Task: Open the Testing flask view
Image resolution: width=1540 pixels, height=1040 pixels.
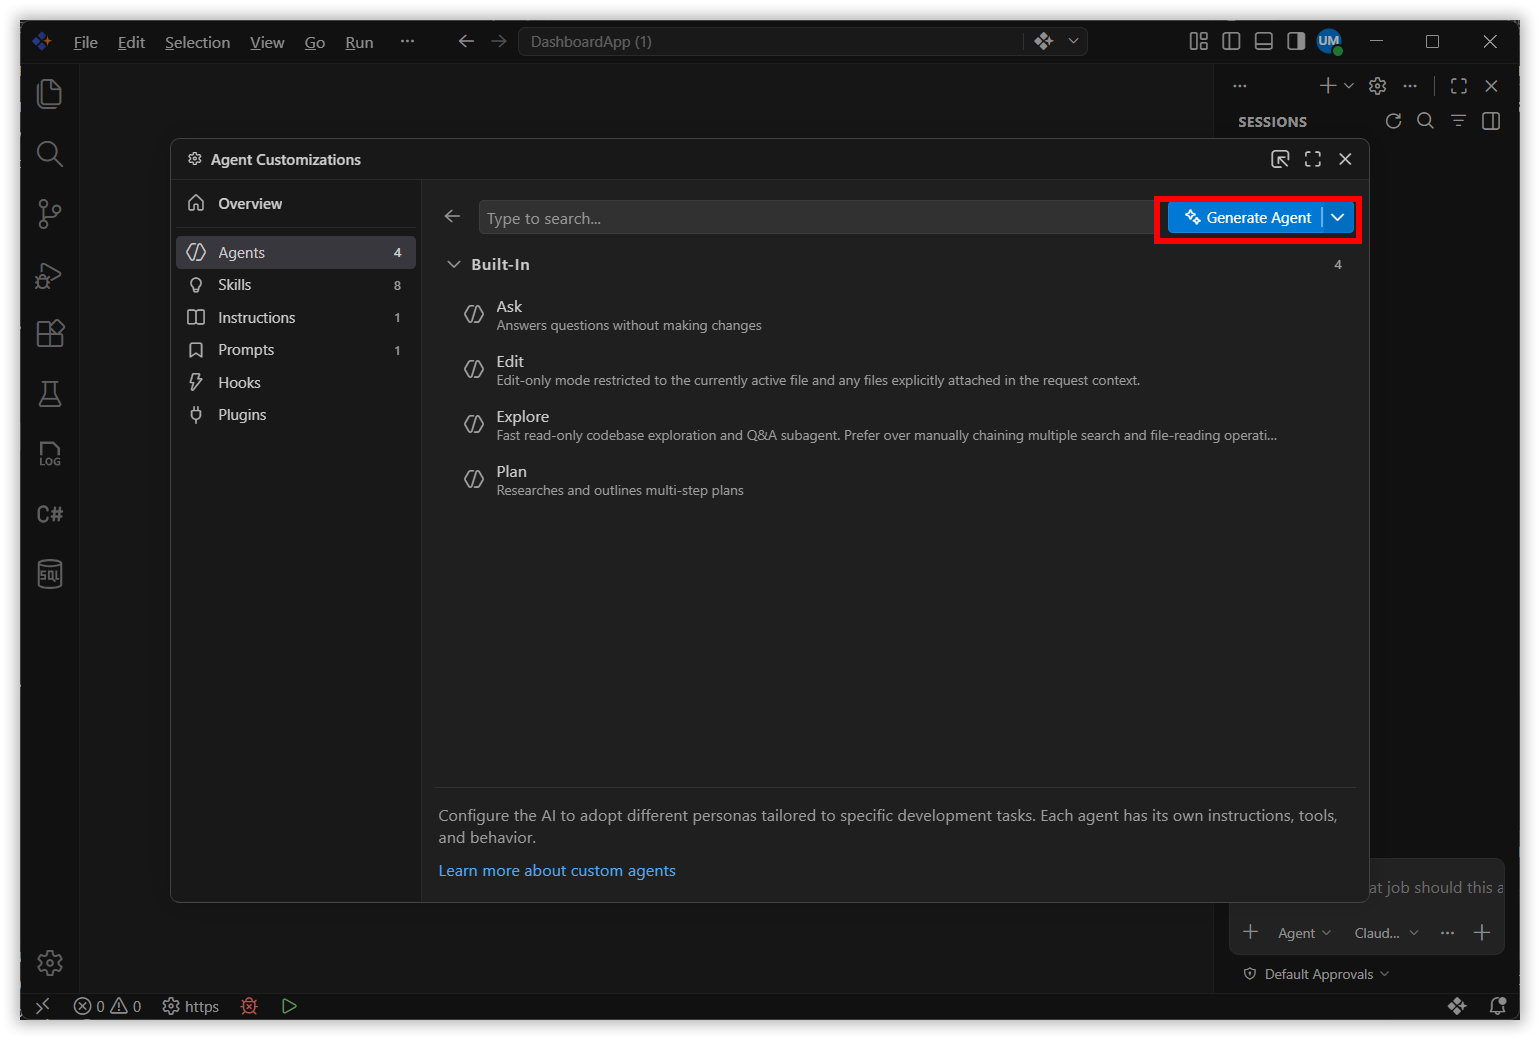Action: 49,394
